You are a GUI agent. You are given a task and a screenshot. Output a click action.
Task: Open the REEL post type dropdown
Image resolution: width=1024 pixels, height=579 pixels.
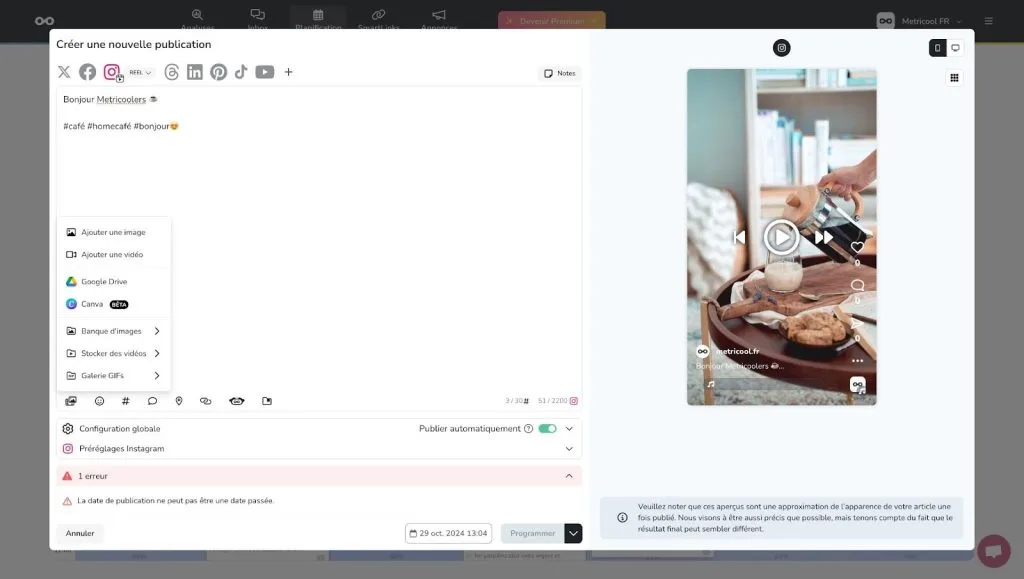[x=140, y=73]
